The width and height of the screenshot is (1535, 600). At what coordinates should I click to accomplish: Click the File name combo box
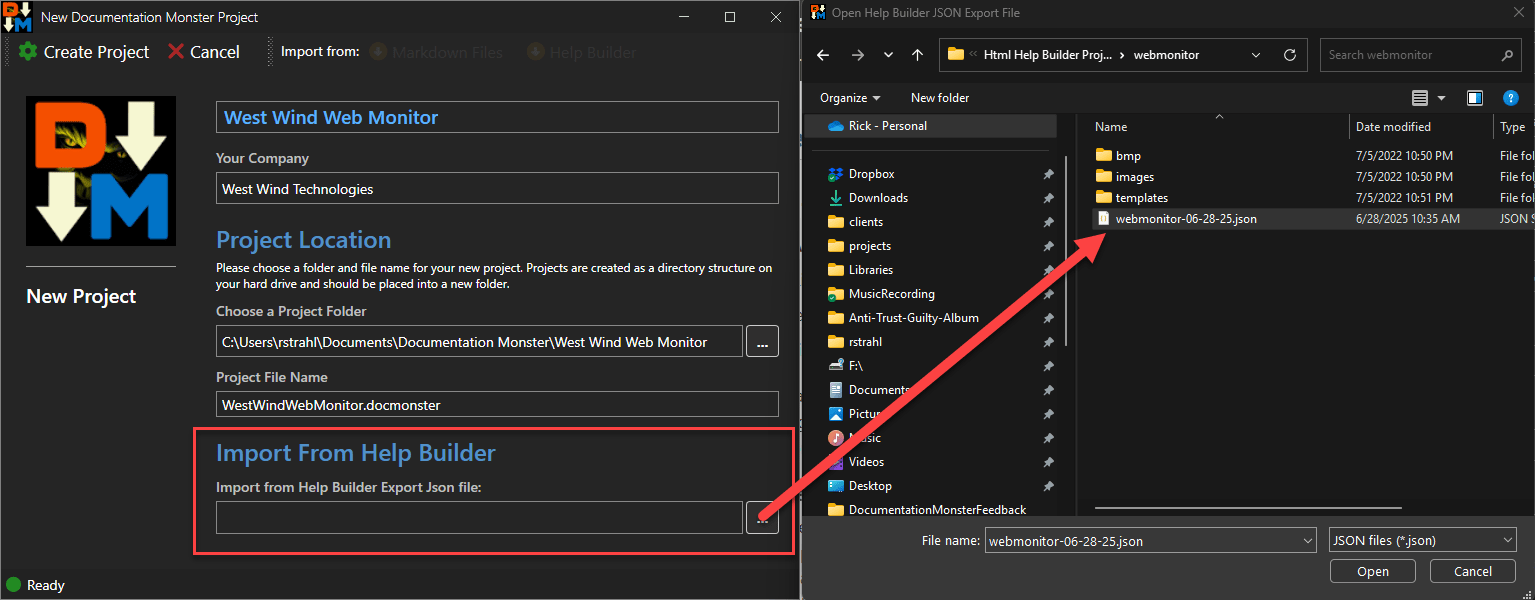1151,541
